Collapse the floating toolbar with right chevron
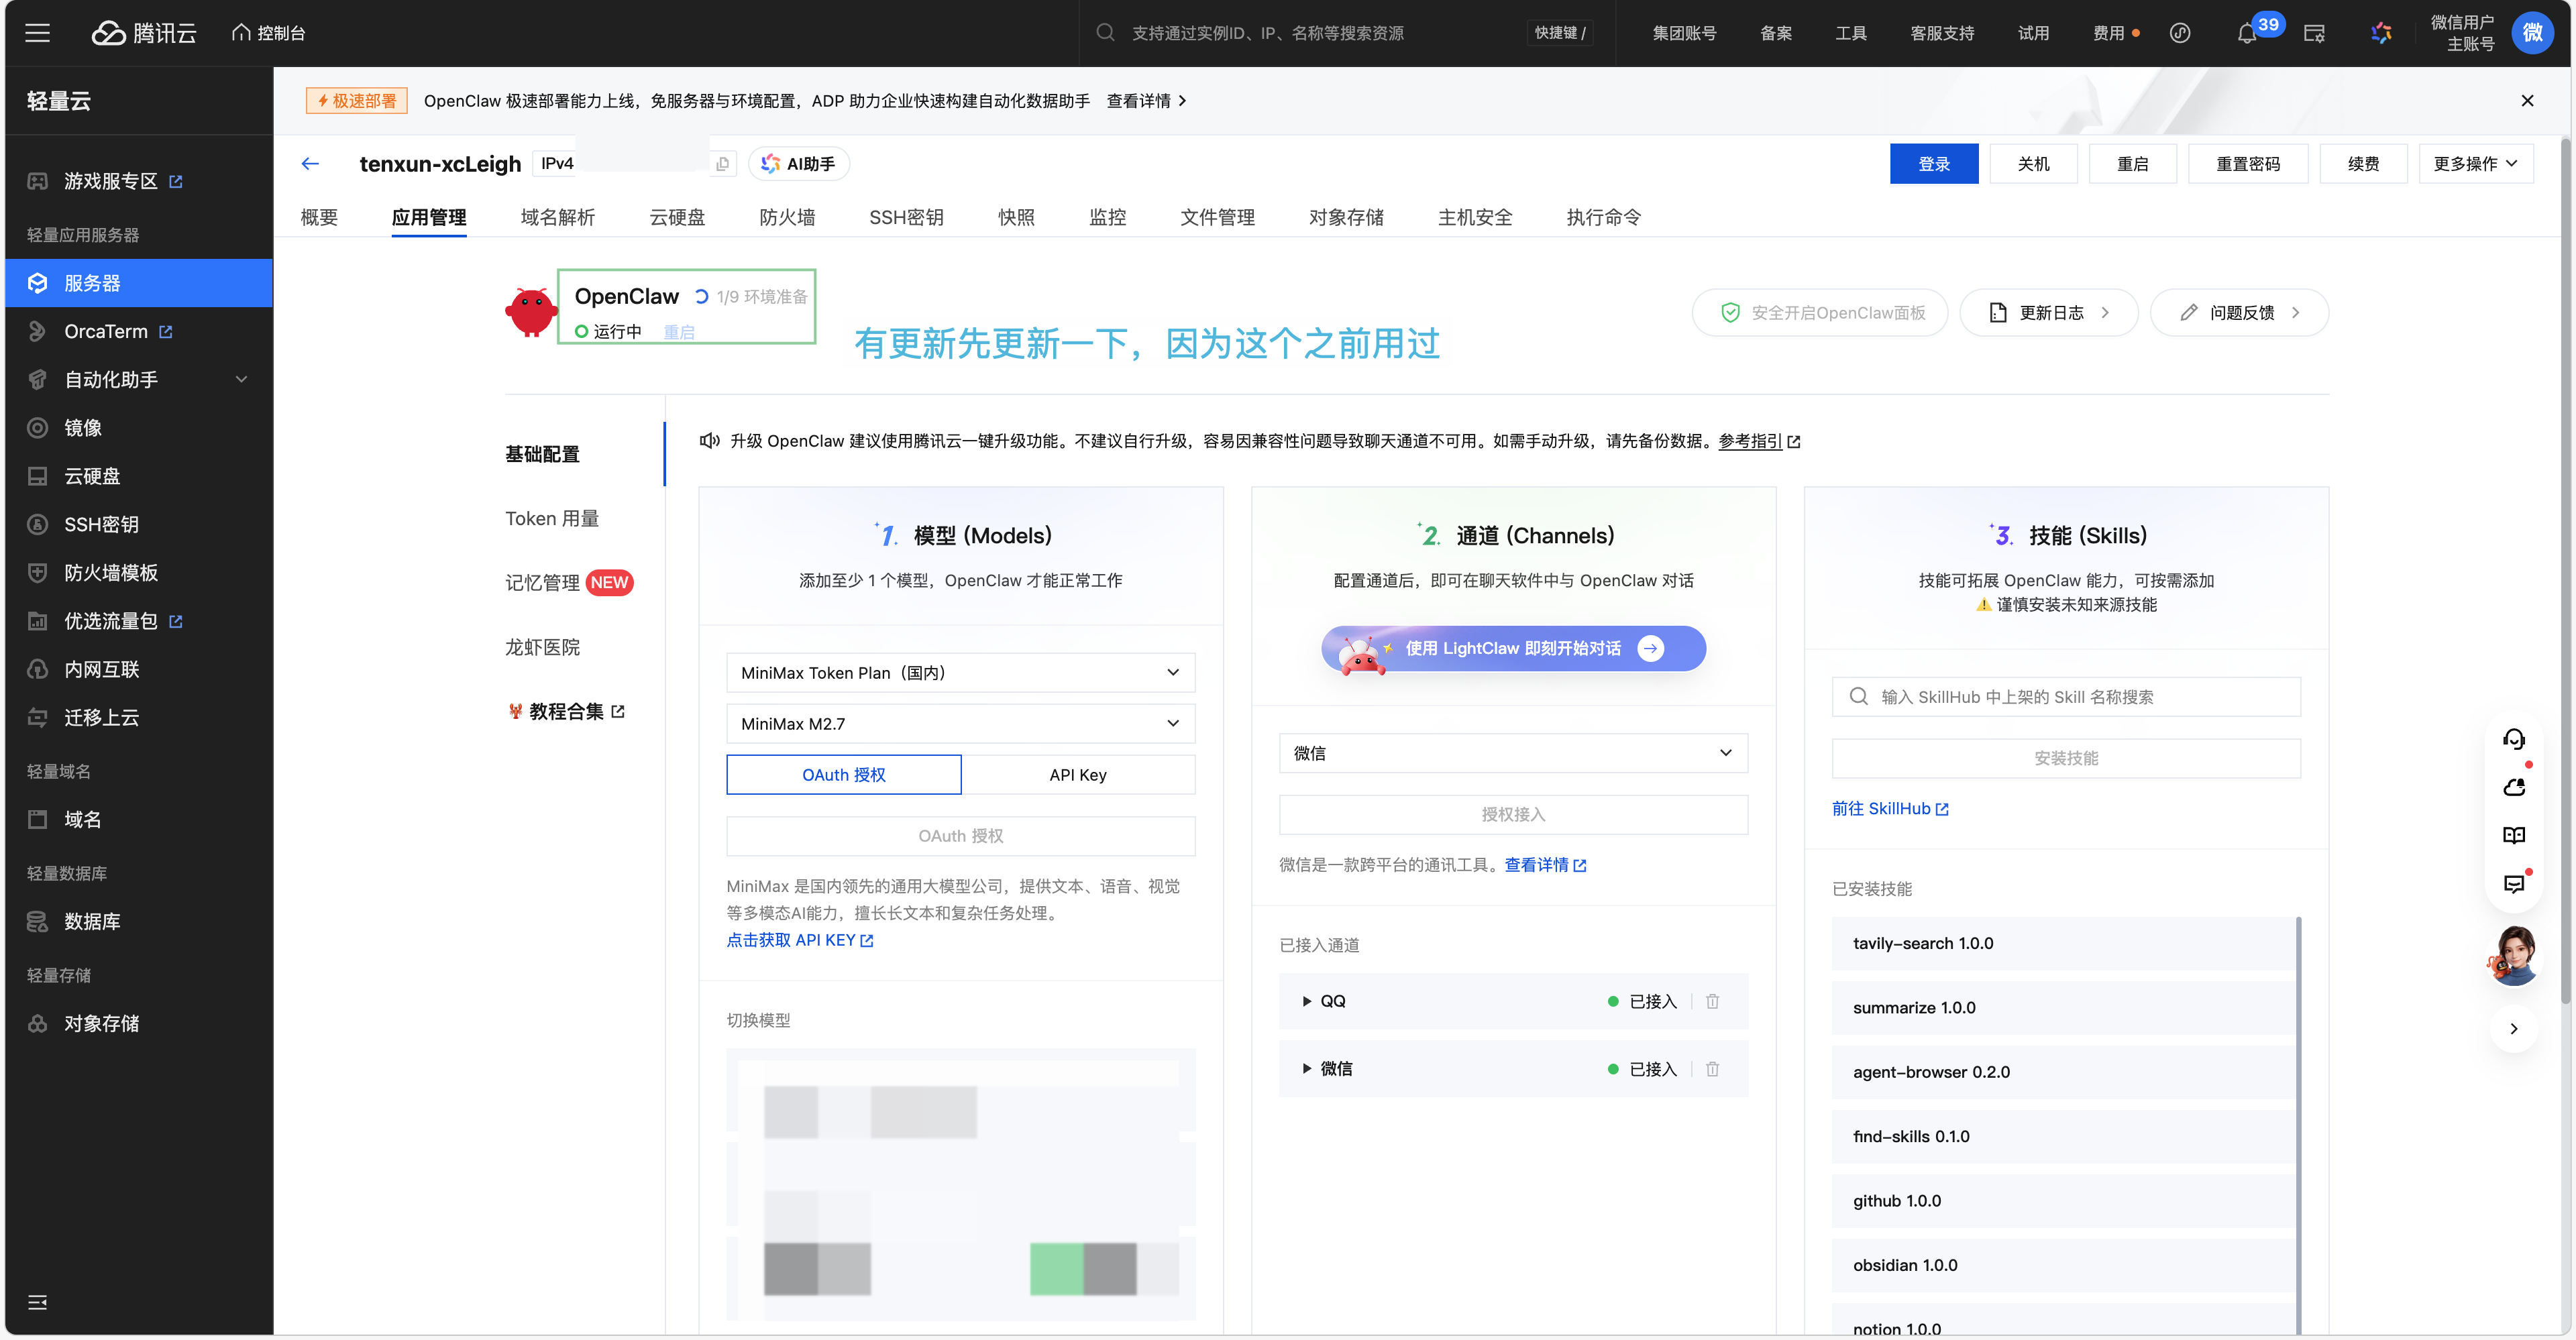2576x1340 pixels. click(x=2513, y=1029)
